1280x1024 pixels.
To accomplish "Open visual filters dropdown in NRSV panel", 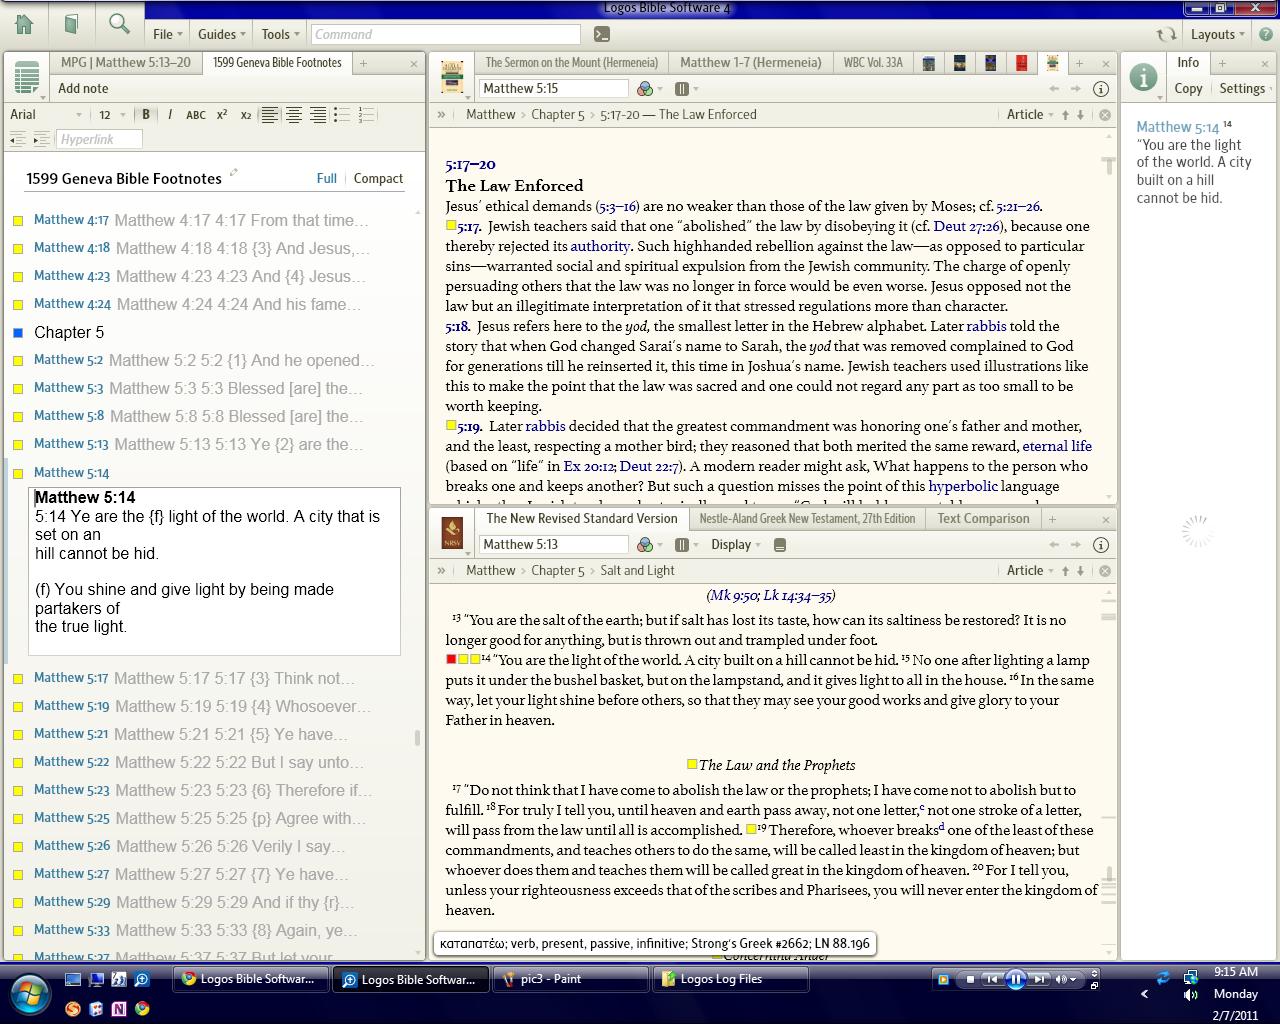I will coord(649,545).
